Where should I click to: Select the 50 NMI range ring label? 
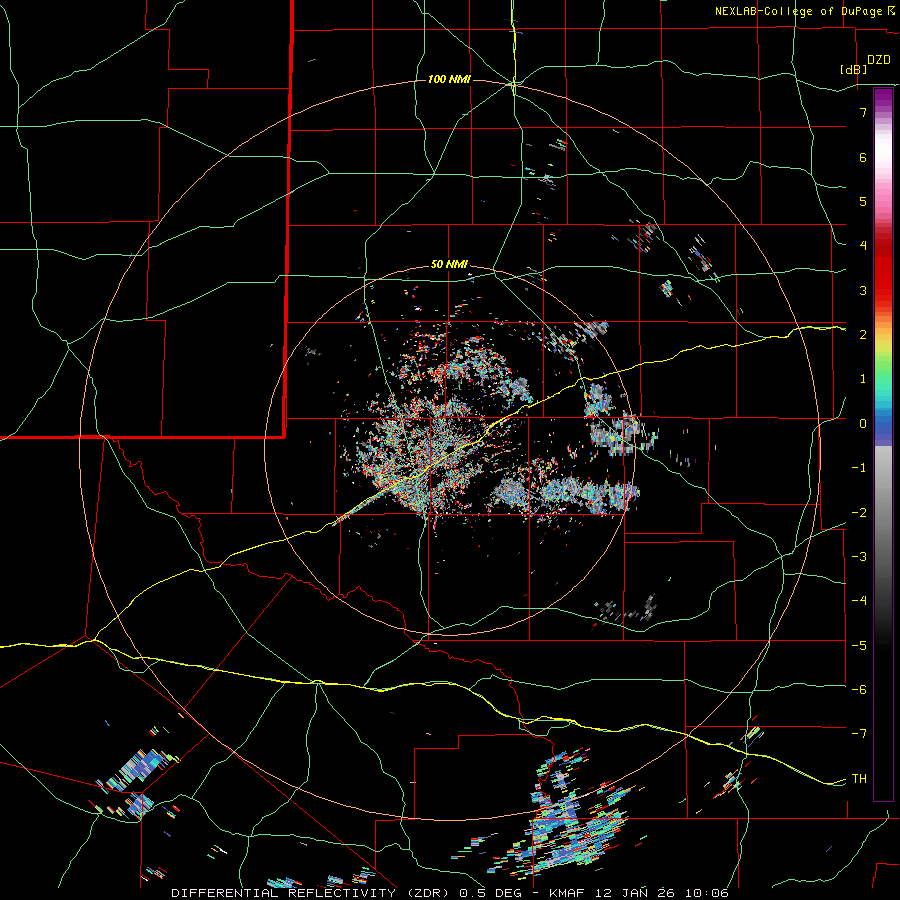pos(449,265)
